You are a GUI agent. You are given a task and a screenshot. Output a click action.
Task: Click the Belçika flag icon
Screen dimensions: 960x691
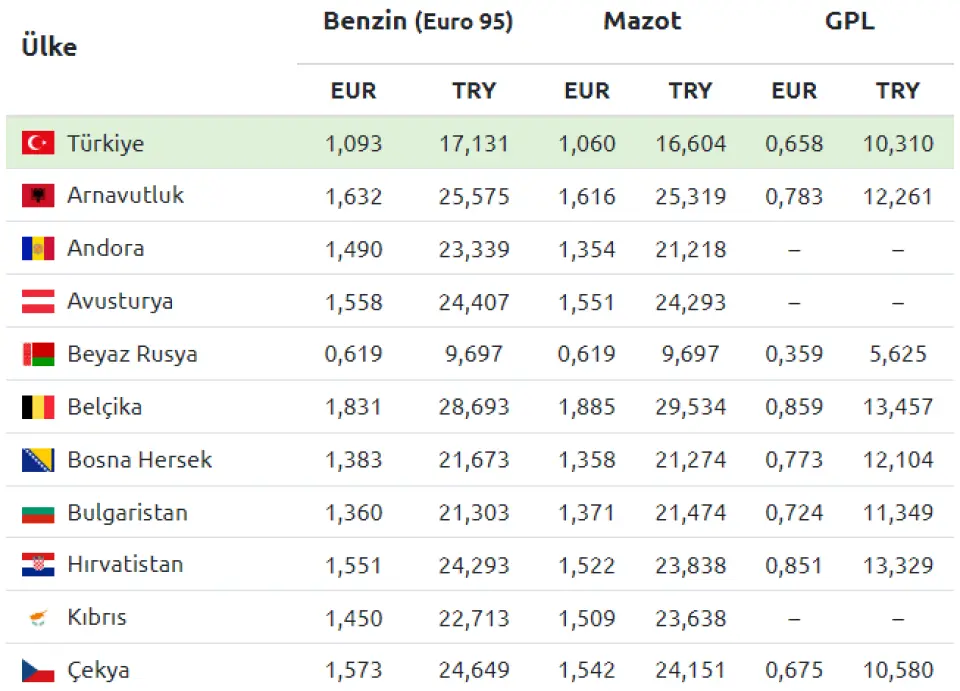tap(38, 407)
